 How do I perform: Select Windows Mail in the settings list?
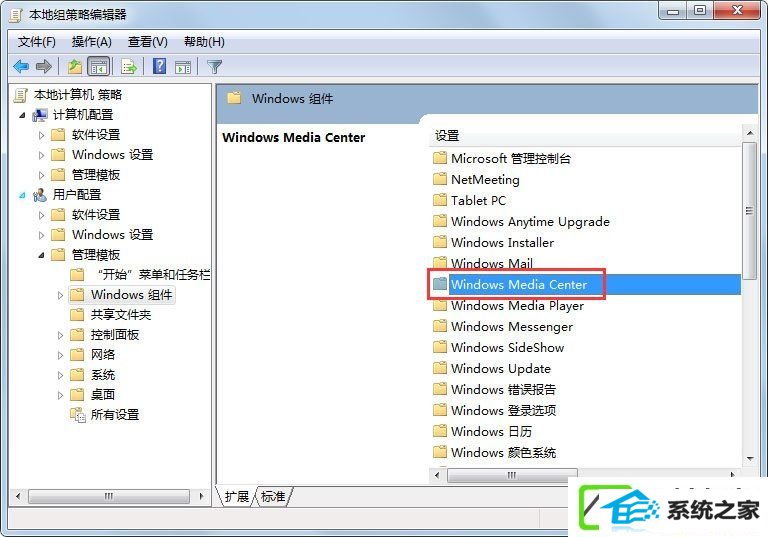click(491, 264)
